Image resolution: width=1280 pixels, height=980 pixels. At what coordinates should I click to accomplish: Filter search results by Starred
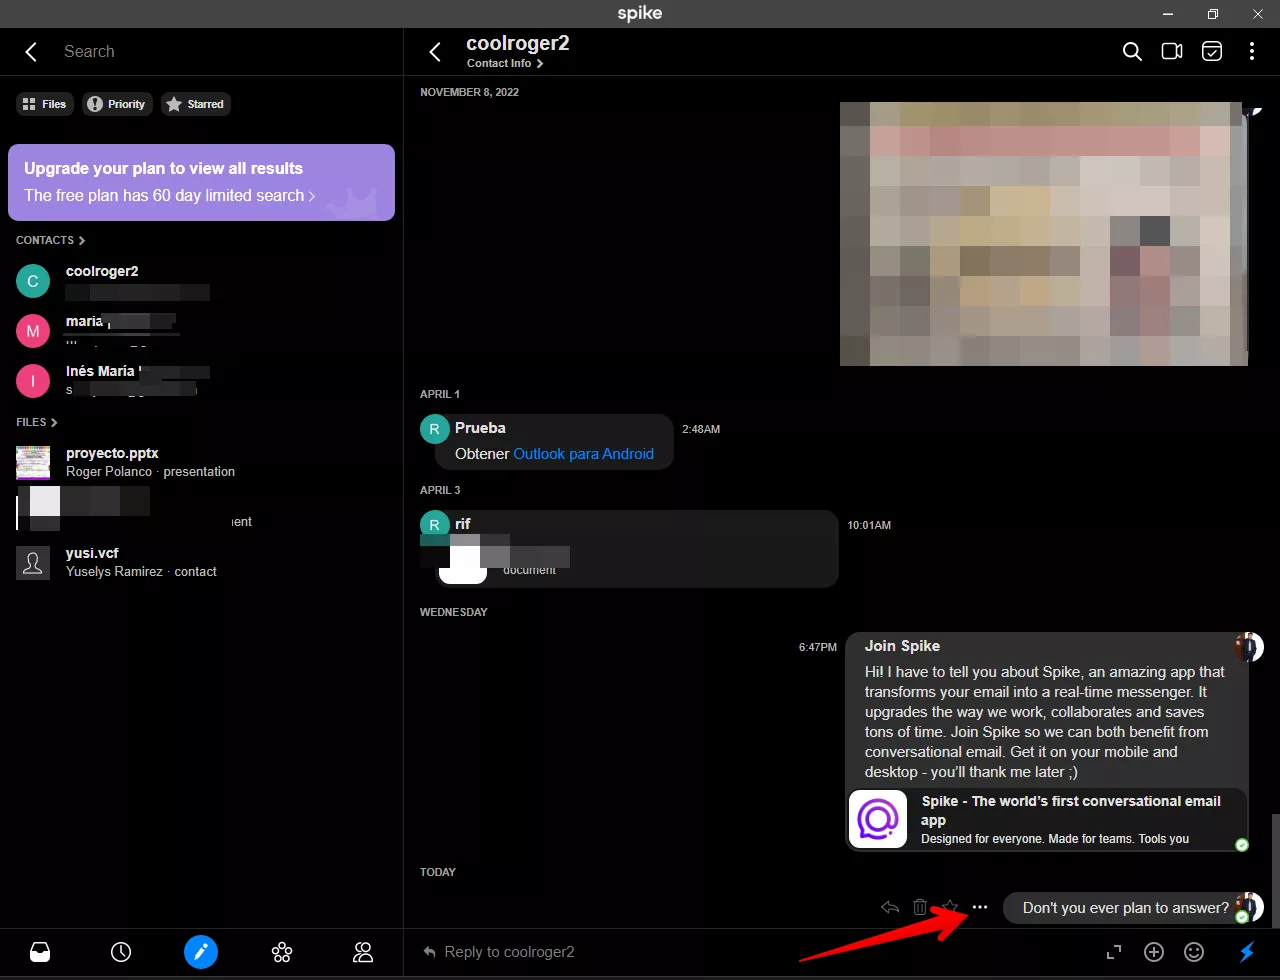[196, 104]
